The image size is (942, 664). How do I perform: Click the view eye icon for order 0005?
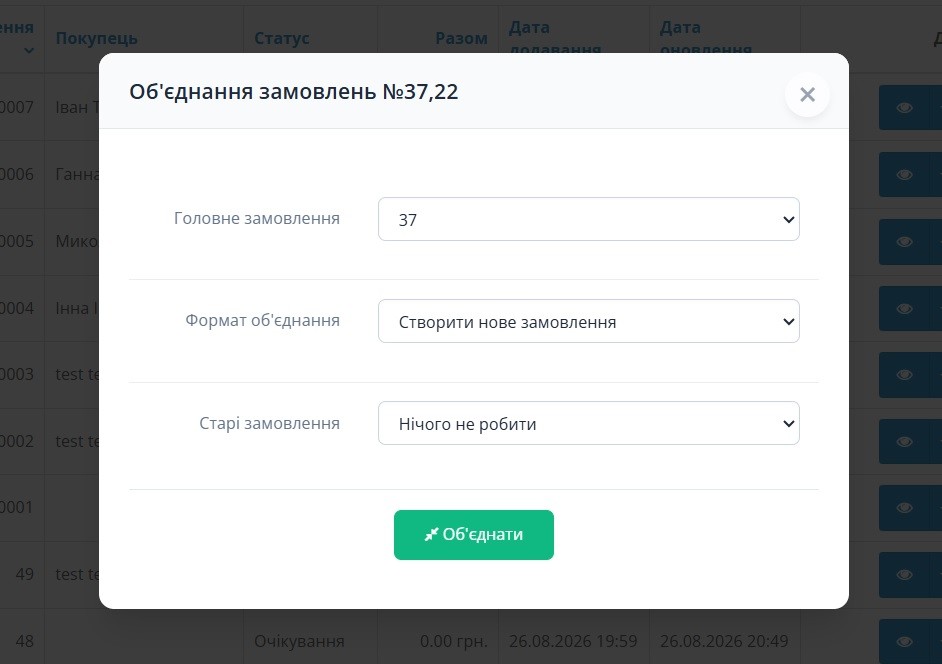coord(905,242)
